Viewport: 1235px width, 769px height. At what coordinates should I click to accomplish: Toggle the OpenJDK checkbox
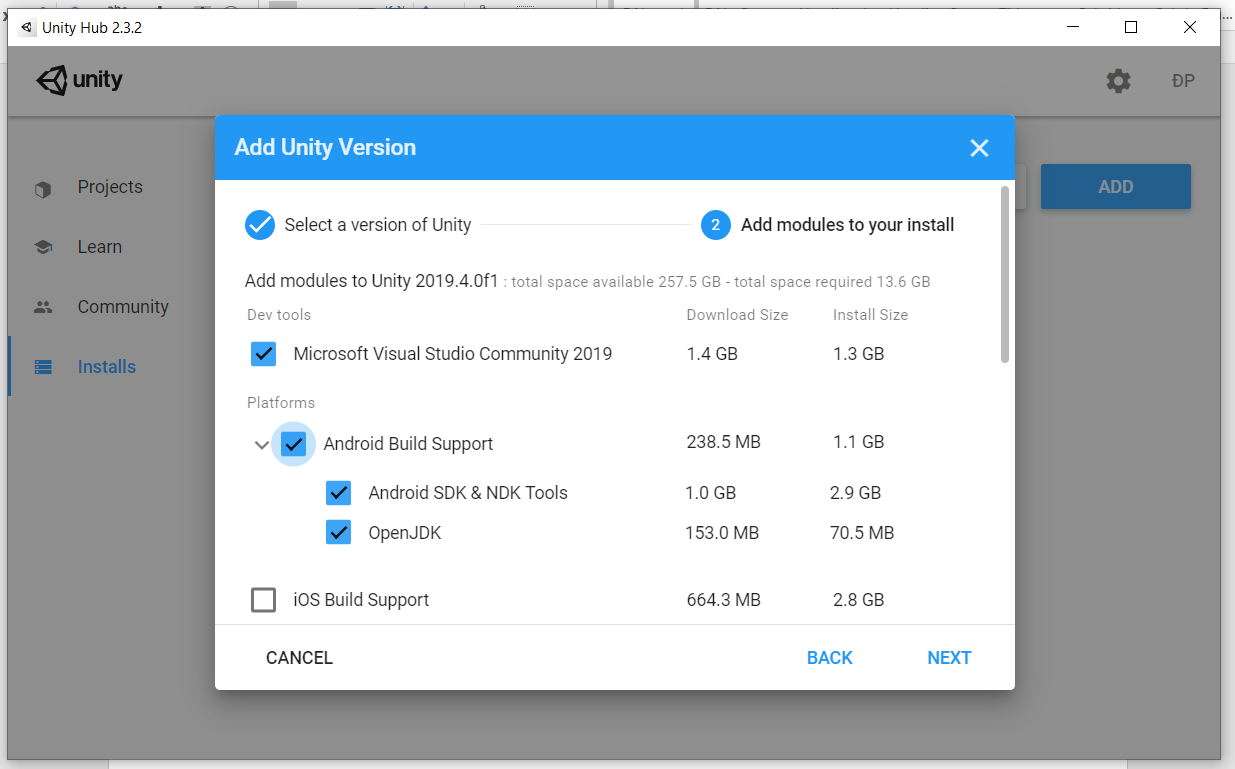(x=339, y=533)
